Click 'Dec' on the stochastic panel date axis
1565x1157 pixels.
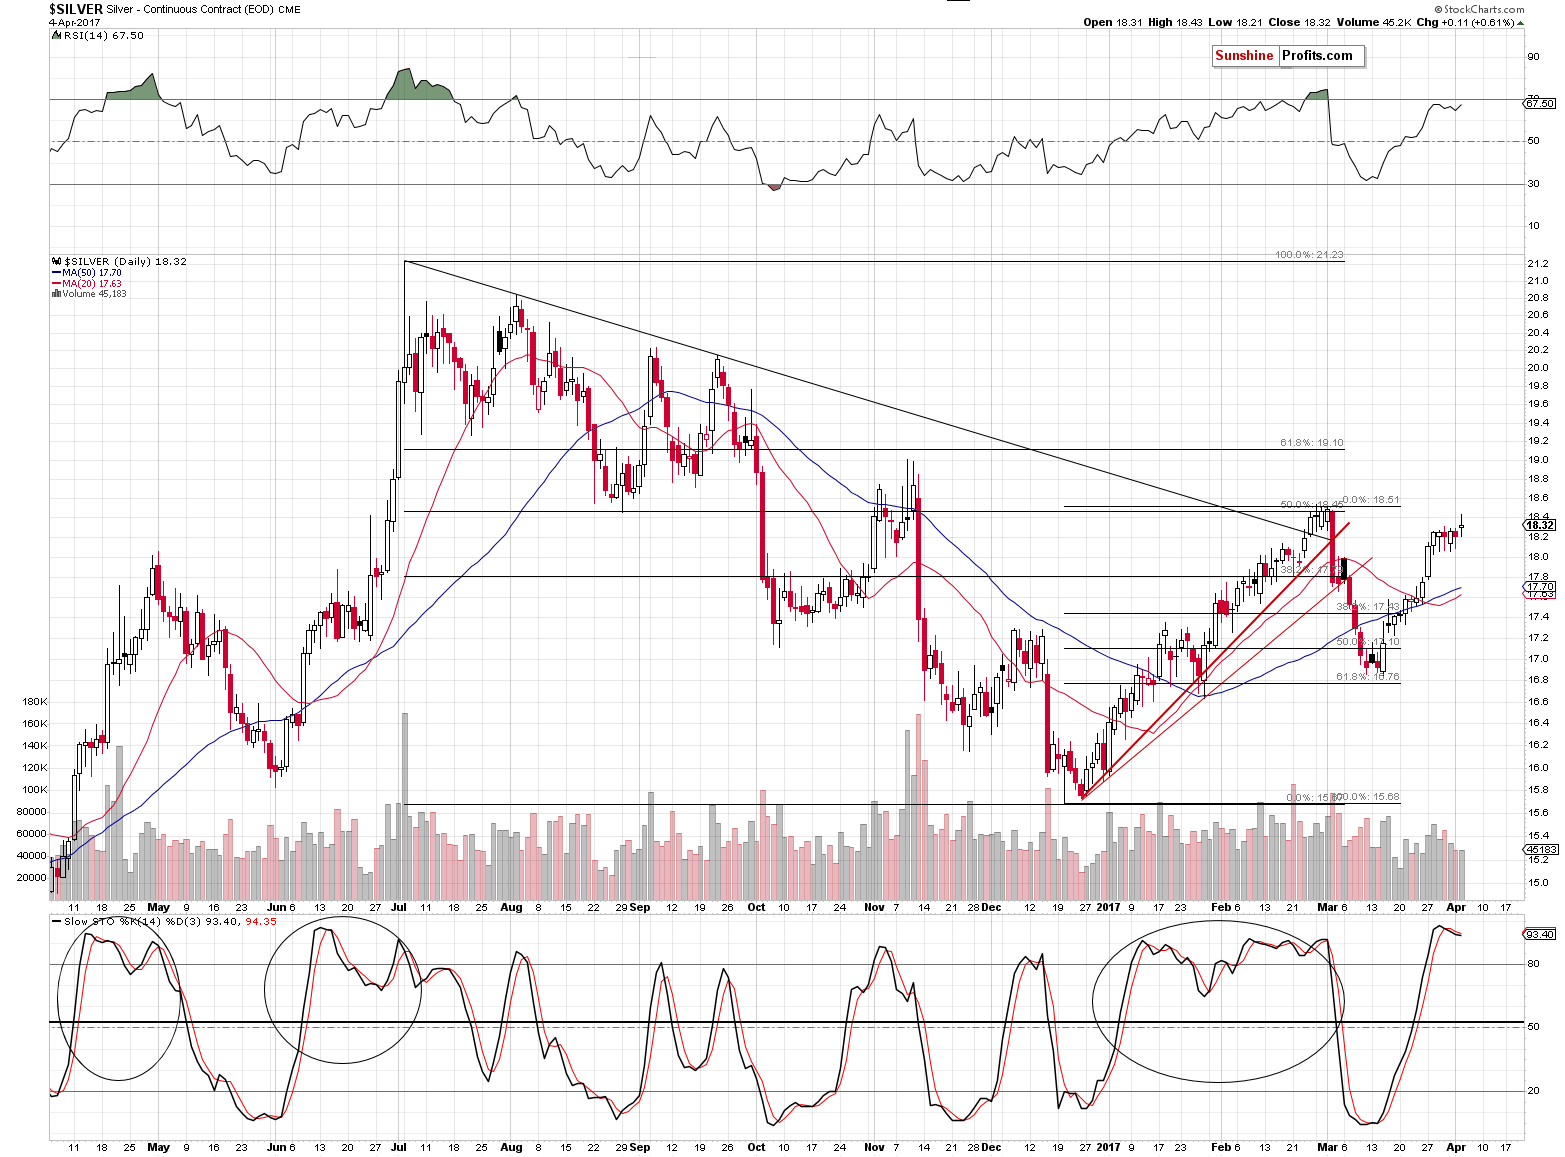pyautogui.click(x=991, y=1148)
